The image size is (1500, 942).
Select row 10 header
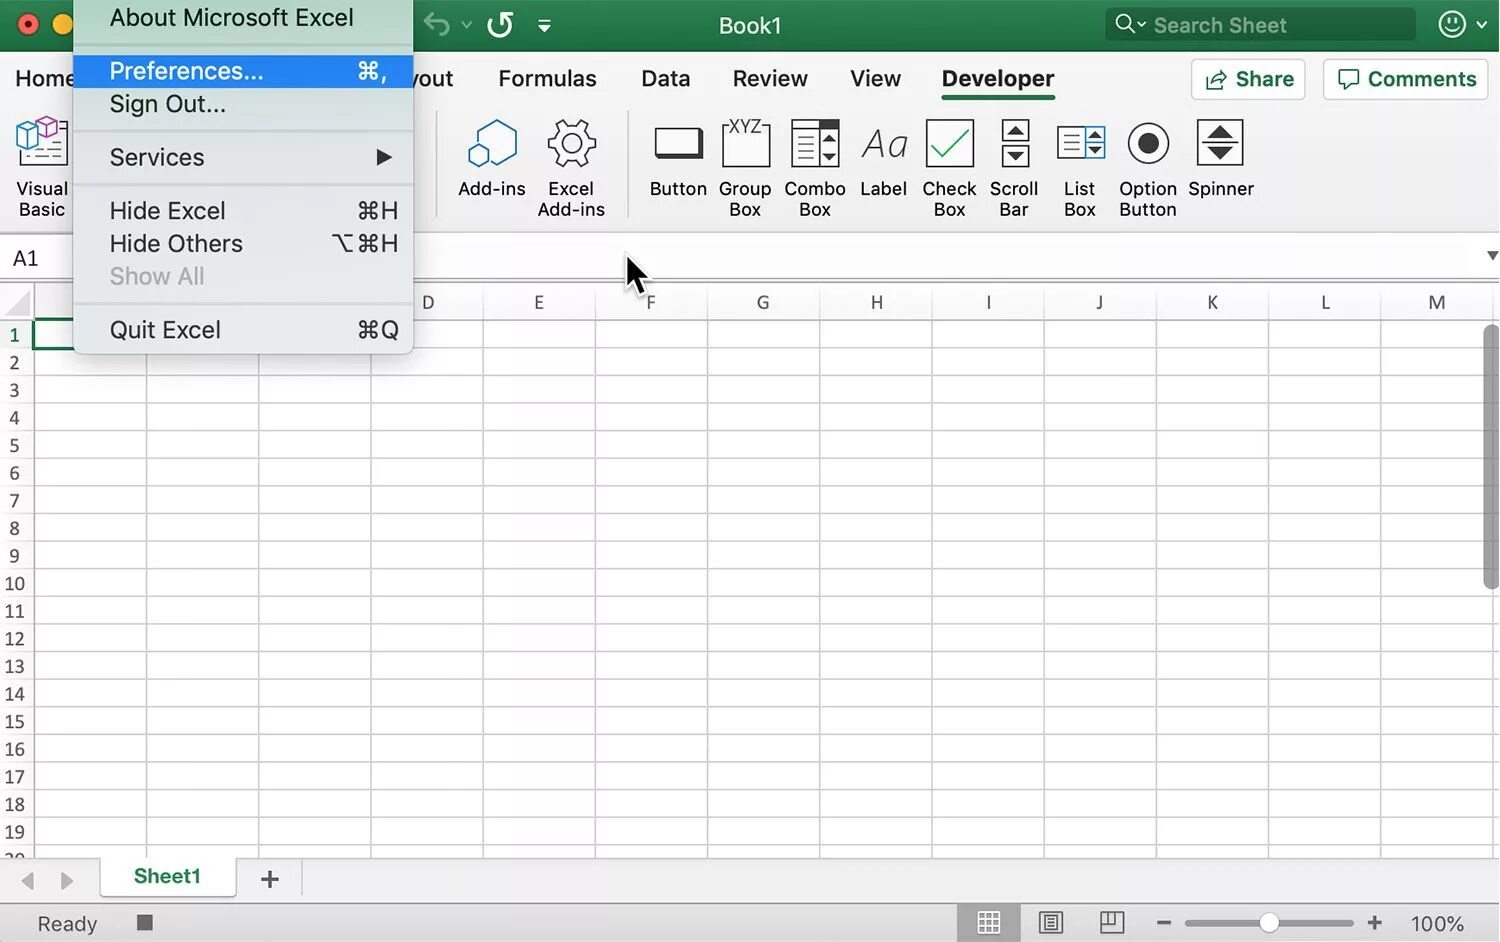point(15,584)
